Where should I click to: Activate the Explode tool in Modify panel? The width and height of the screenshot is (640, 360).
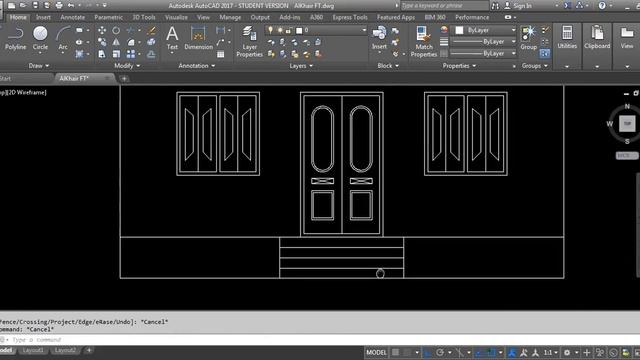151,42
